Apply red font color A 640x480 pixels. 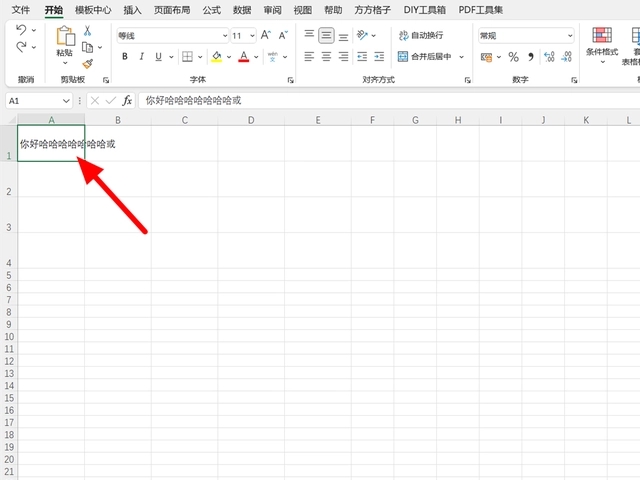tap(244, 57)
